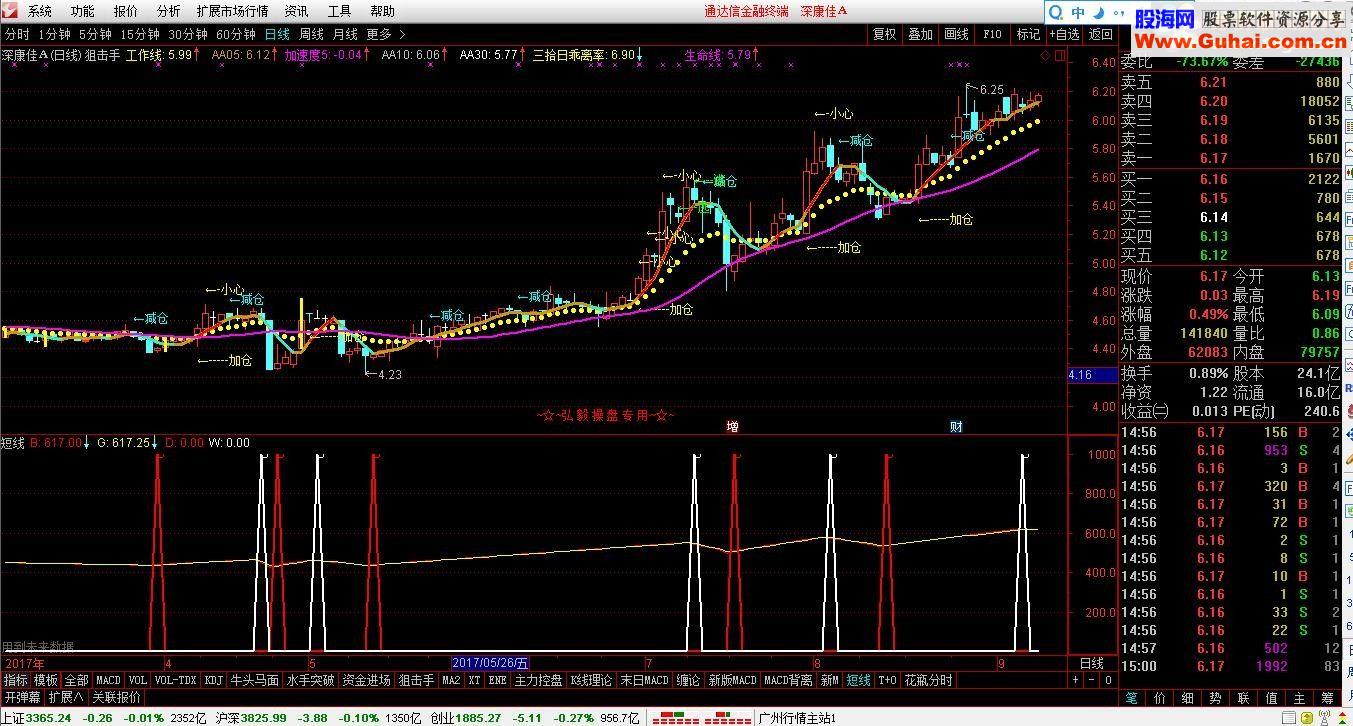
Task: Switch to the 联 tab
Action: pyautogui.click(x=1243, y=698)
